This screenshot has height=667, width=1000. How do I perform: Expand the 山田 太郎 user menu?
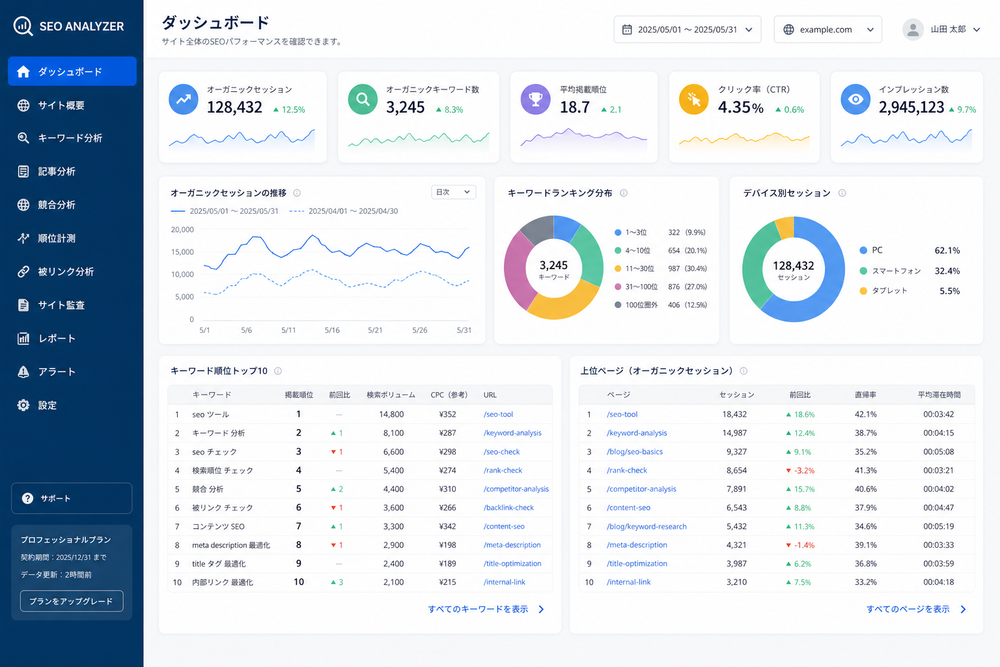coord(941,29)
